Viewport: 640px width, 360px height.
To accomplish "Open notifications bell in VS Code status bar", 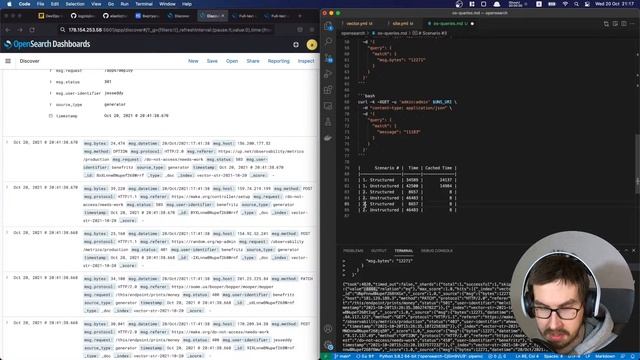I will [x=633, y=356].
